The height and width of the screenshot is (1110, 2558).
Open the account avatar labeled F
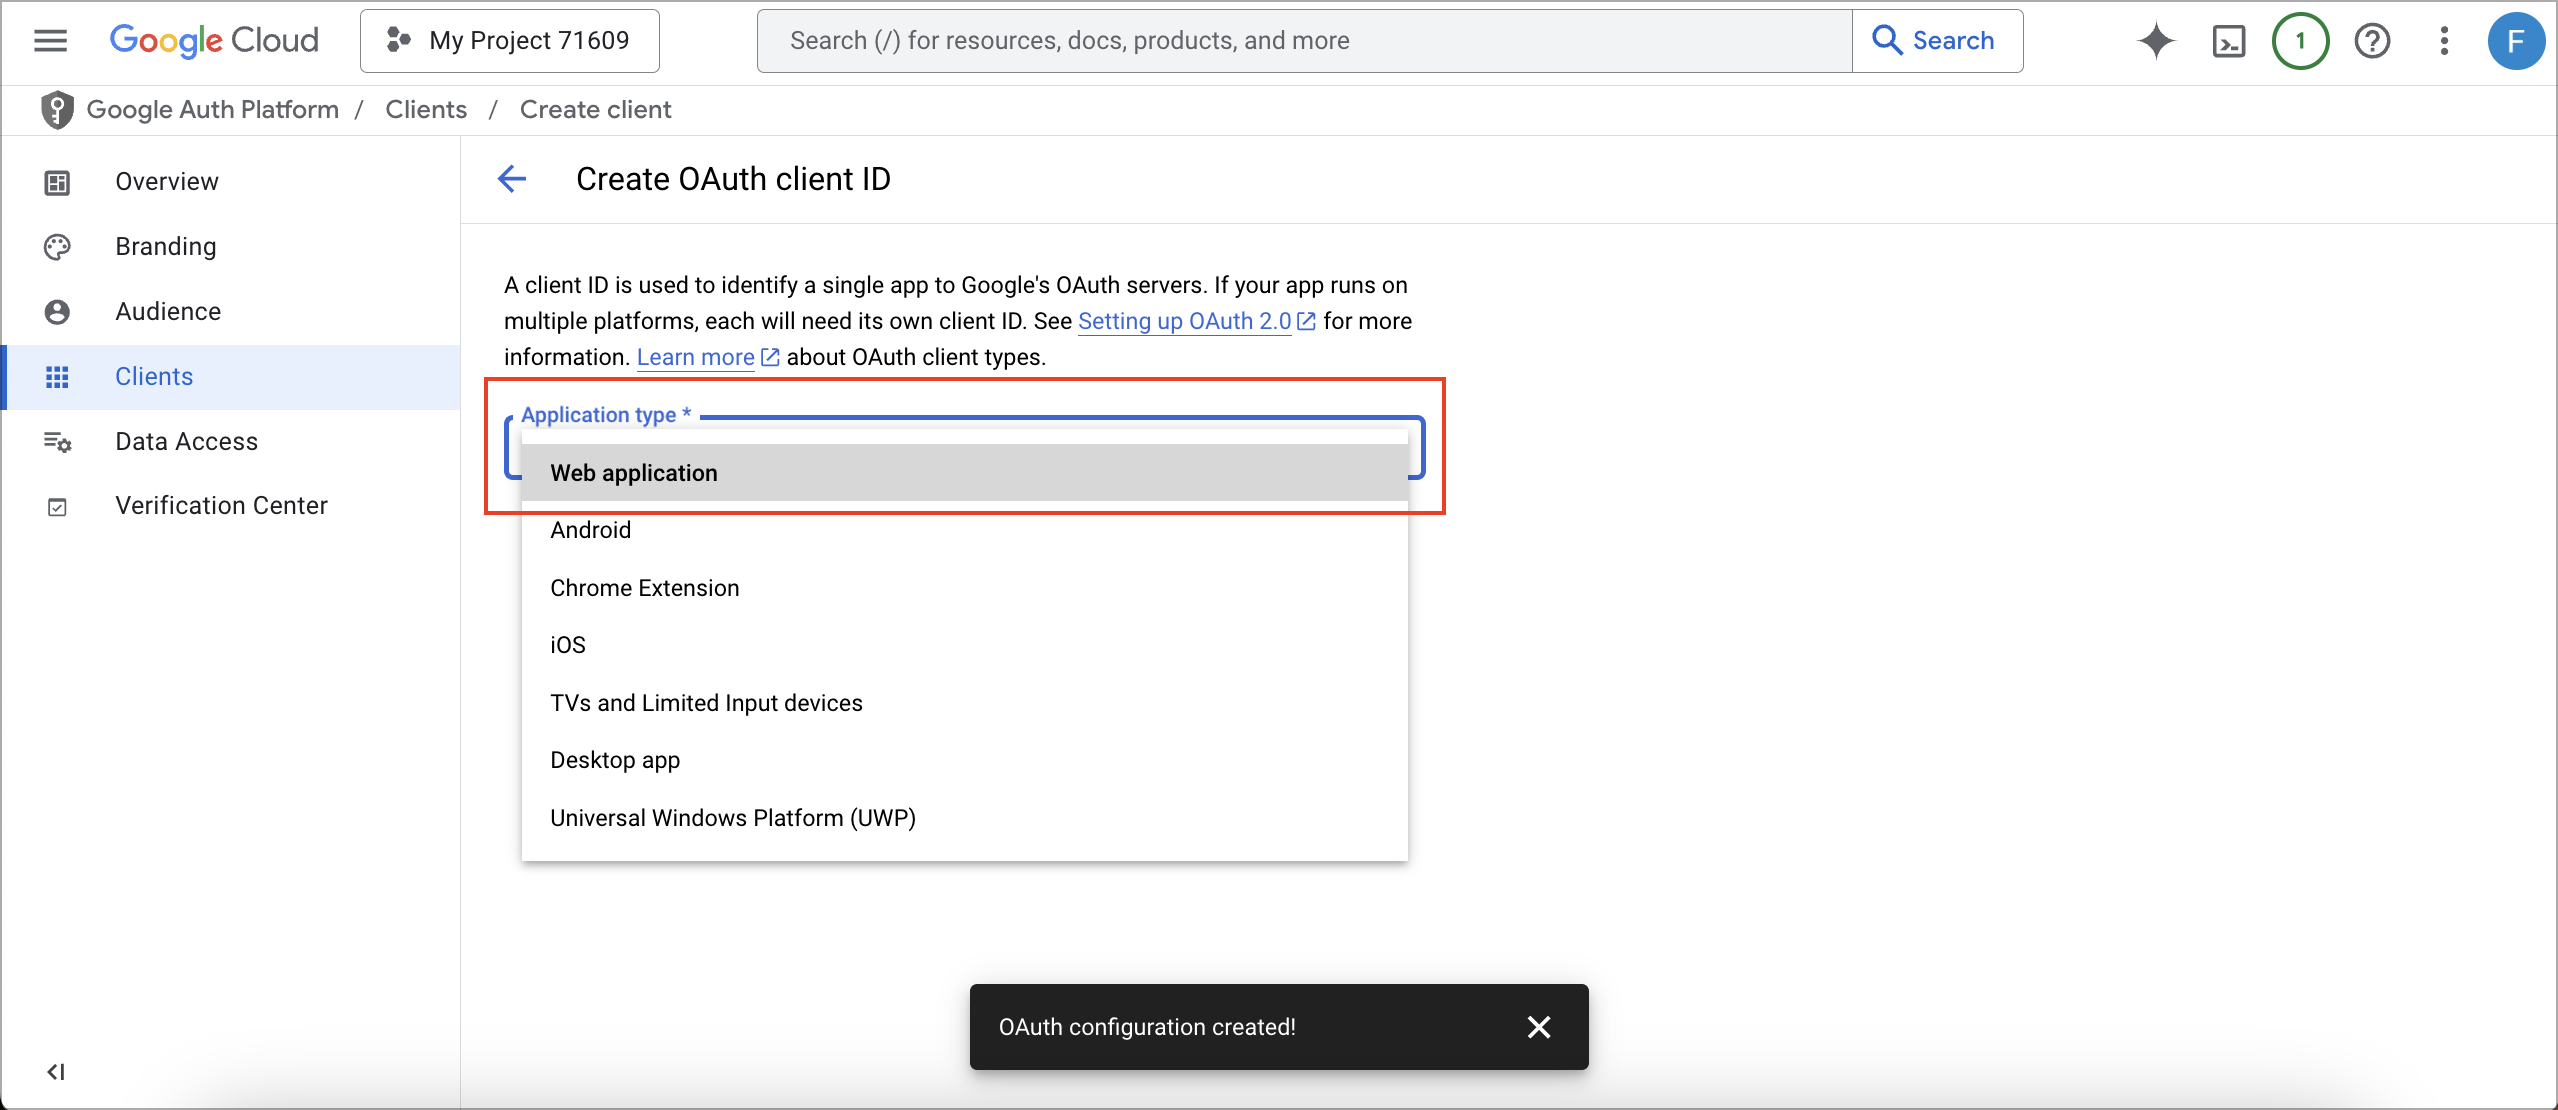(x=2516, y=41)
